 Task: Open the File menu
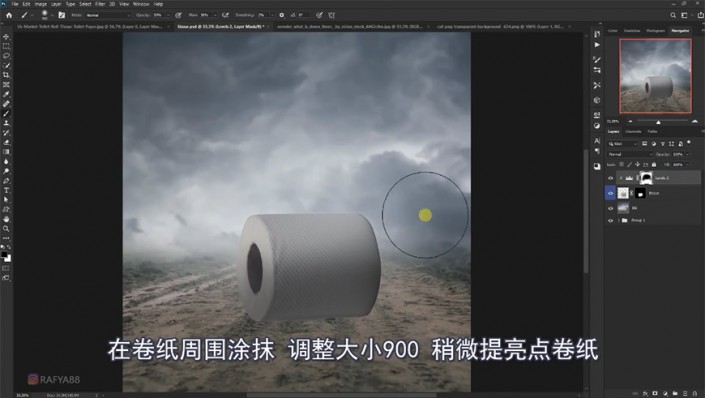click(x=15, y=4)
